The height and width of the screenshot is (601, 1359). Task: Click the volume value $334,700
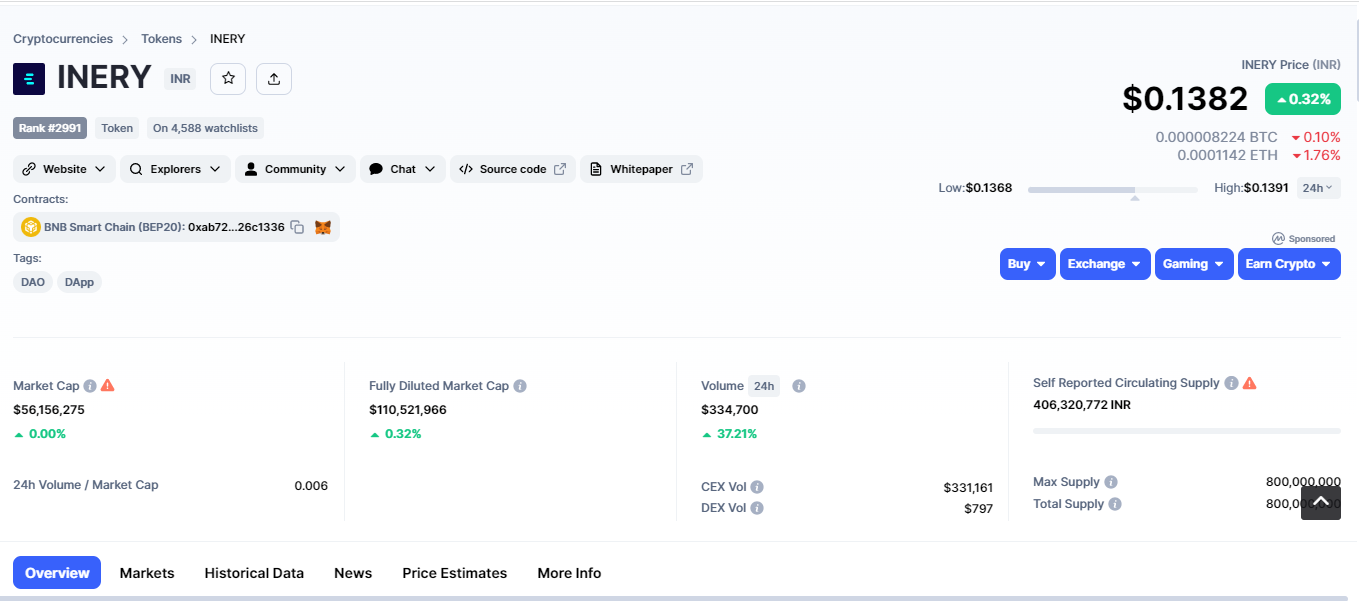pos(730,410)
